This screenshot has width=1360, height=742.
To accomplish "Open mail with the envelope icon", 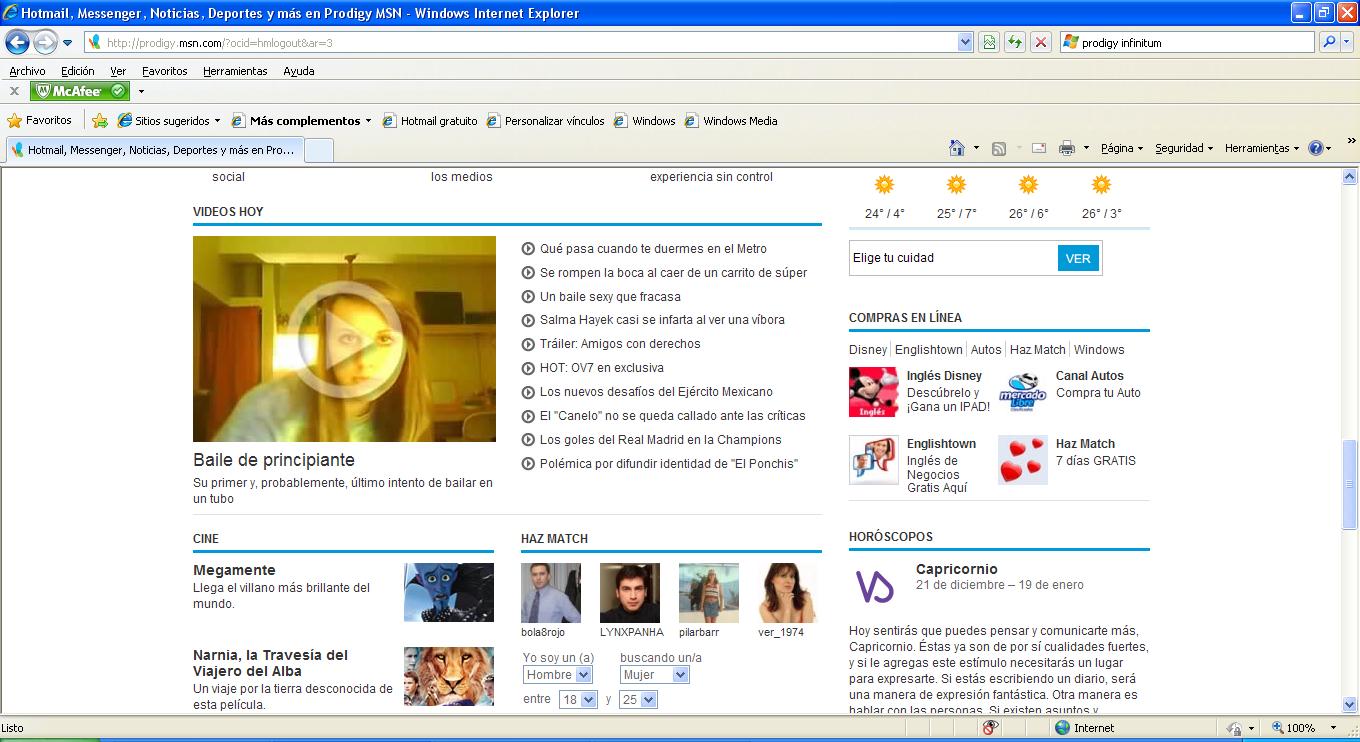I will click(1038, 147).
